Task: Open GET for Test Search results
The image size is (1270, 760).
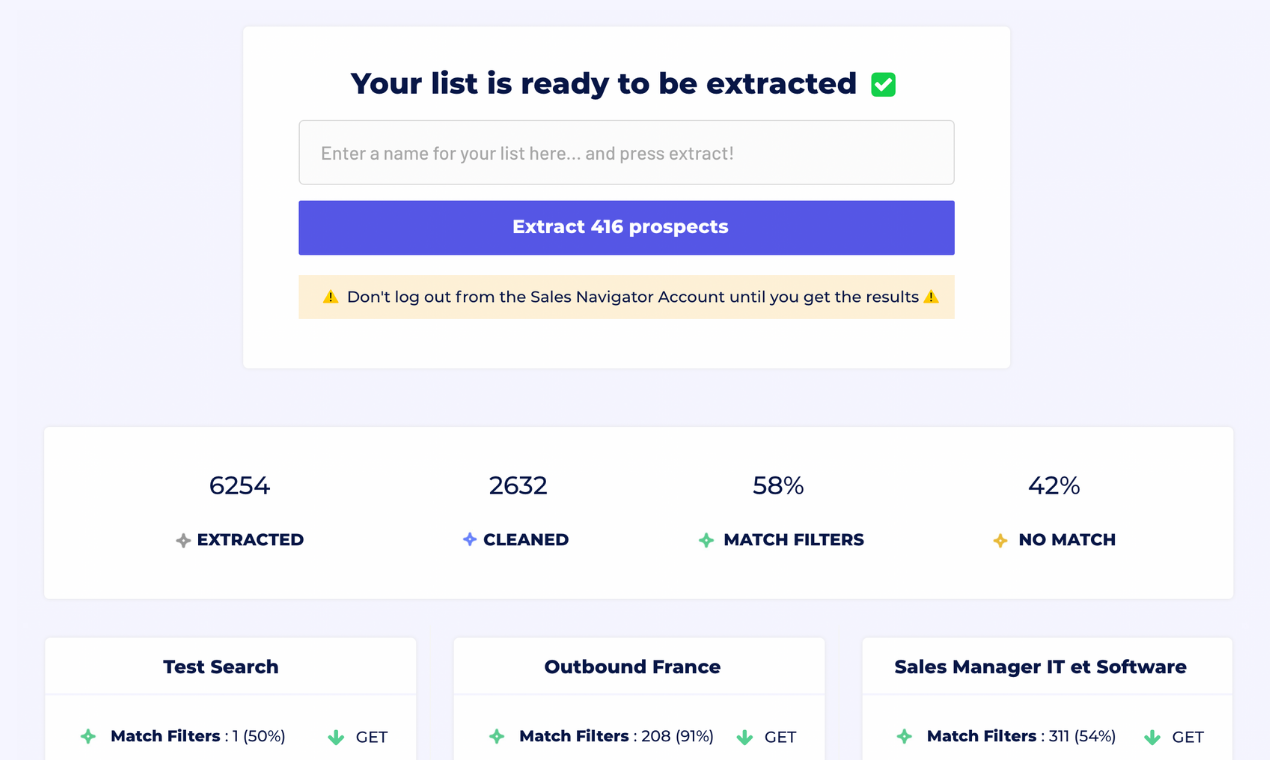Action: coord(371,736)
